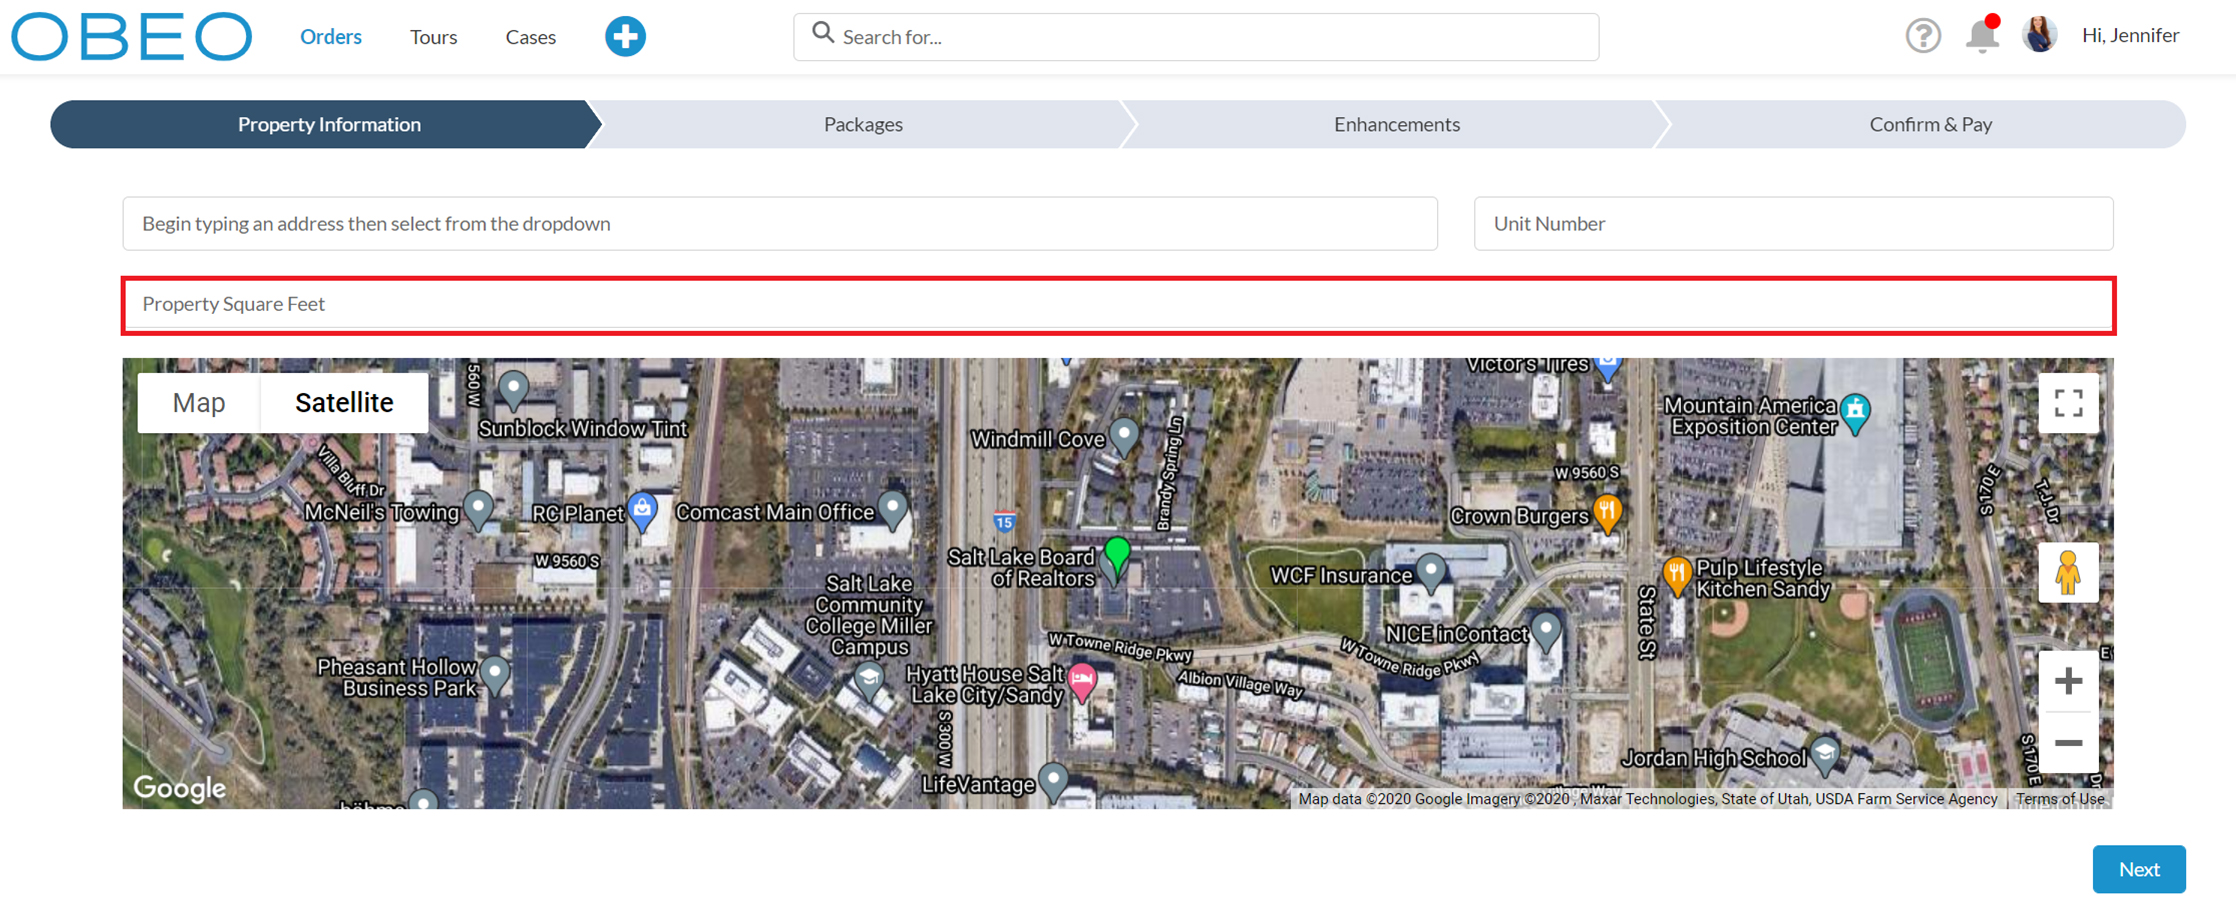The width and height of the screenshot is (2236, 918).
Task: Open the Cases menu
Action: [x=530, y=37]
